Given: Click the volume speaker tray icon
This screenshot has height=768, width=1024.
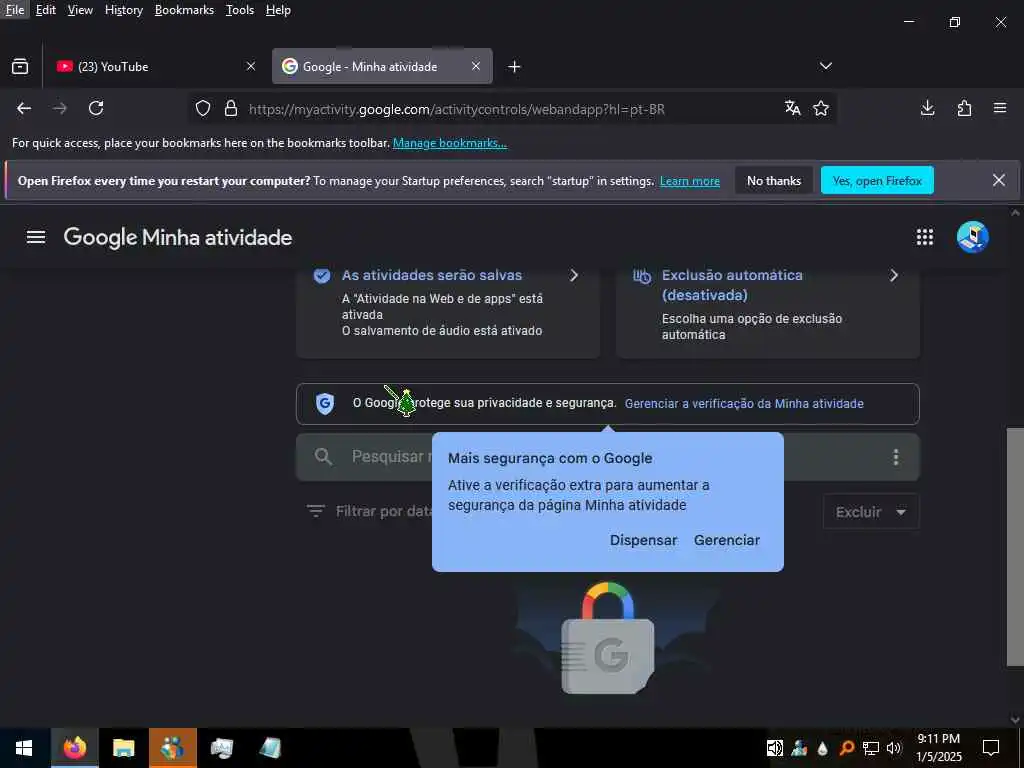Looking at the screenshot, I should 894,748.
